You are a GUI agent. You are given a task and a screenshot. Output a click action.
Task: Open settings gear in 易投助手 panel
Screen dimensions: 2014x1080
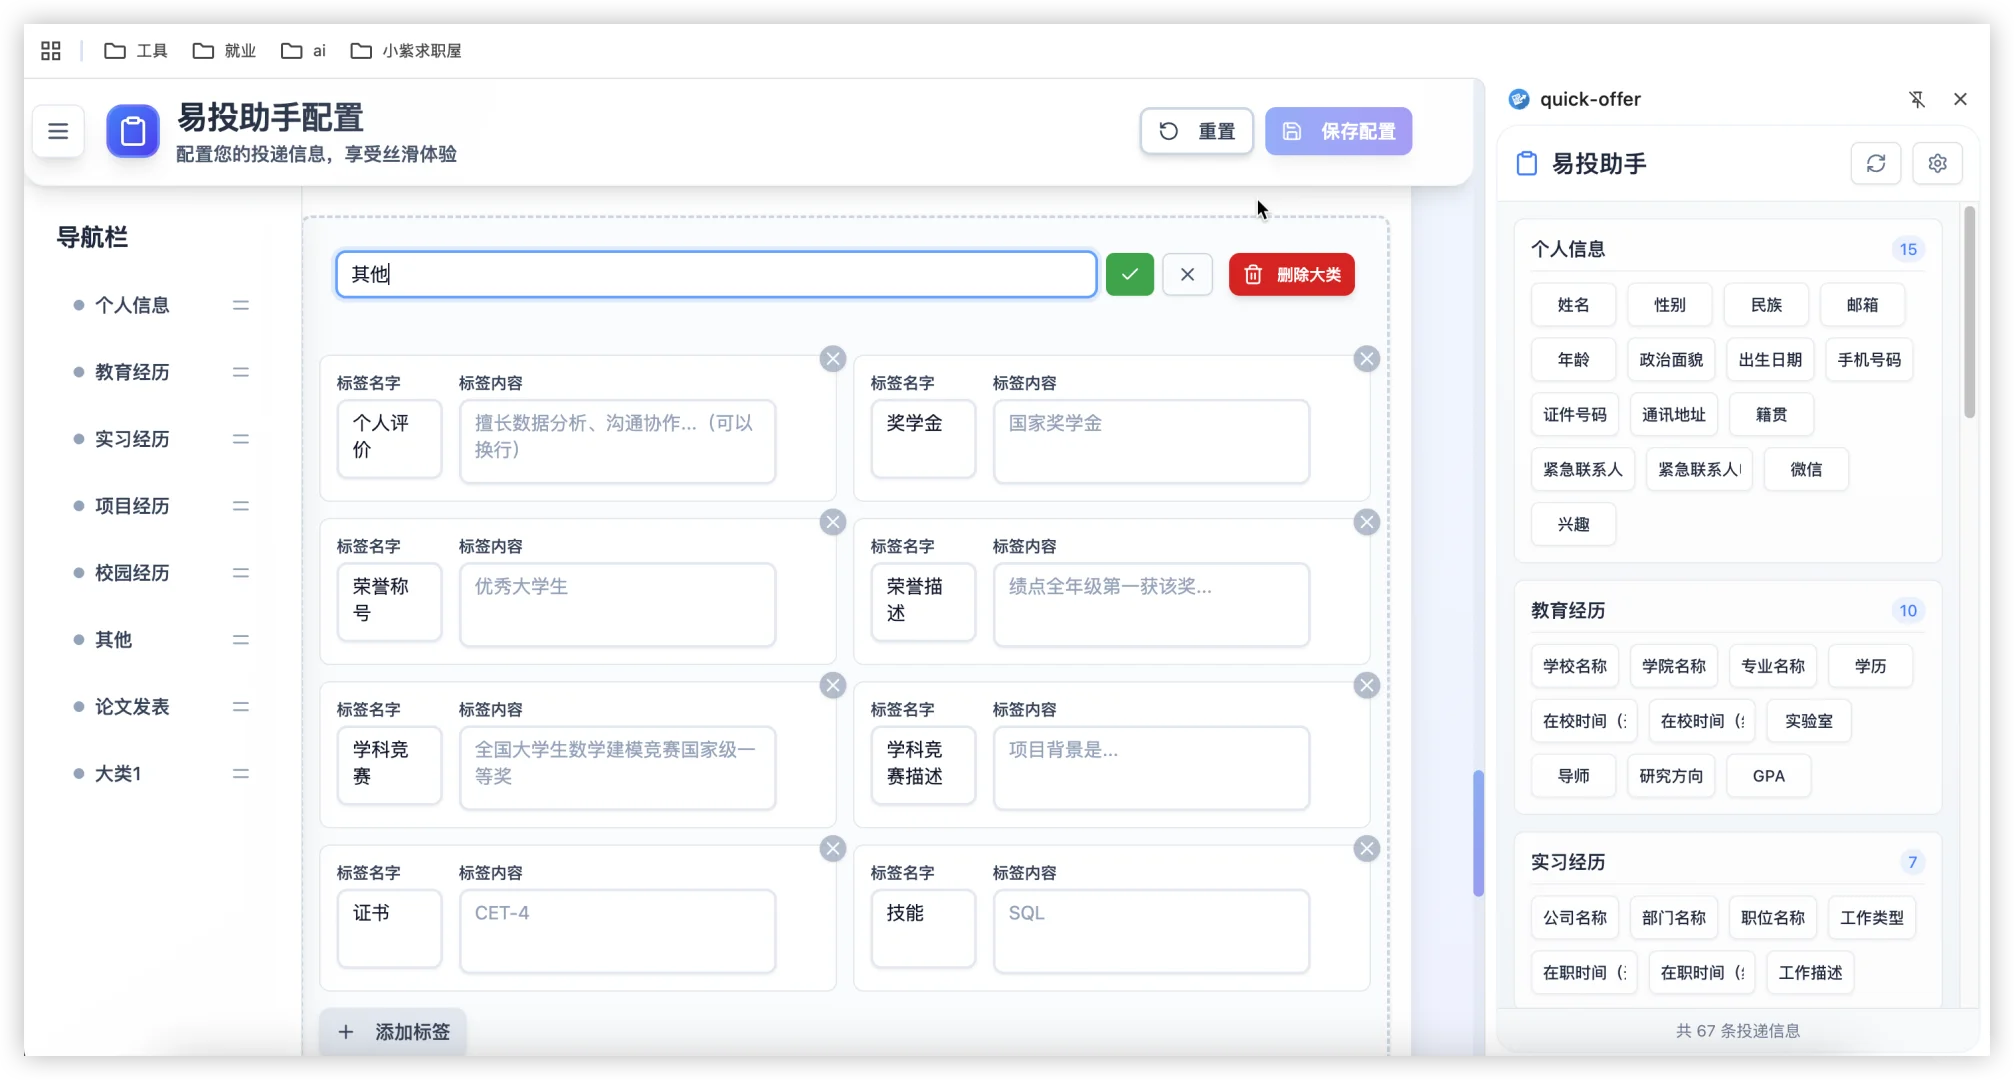(x=1938, y=163)
